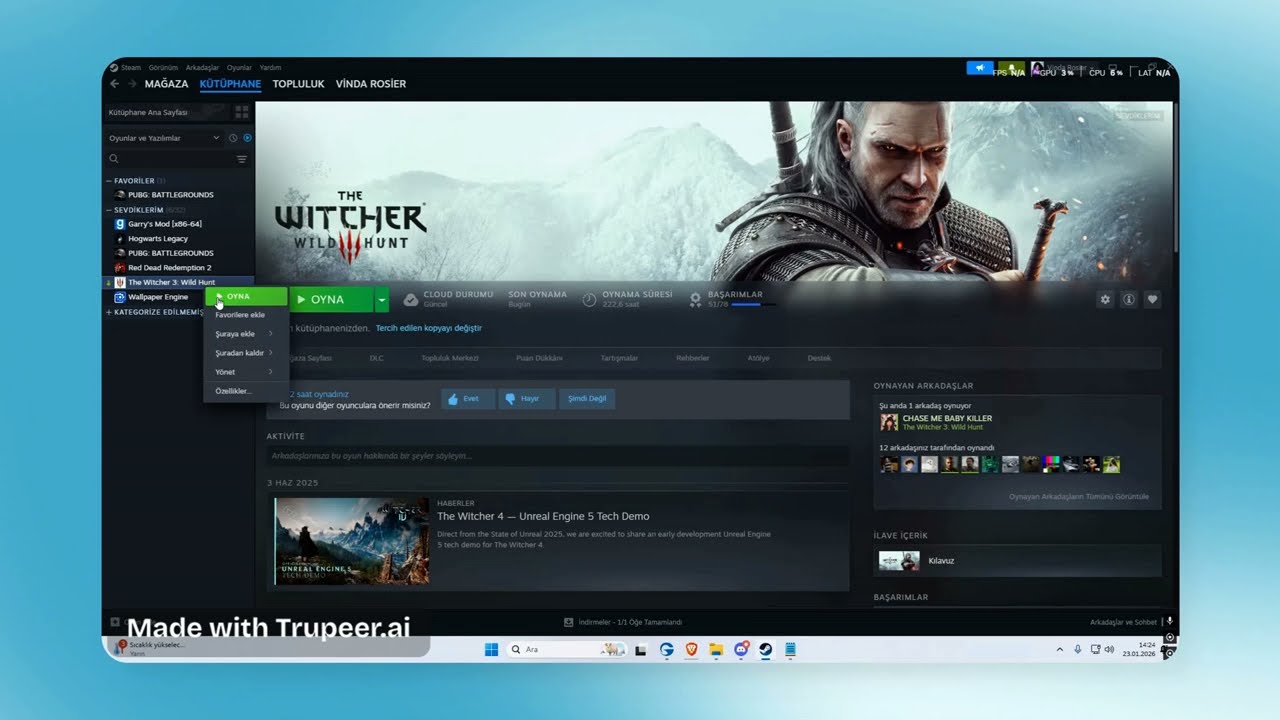Viewport: 1280px width, 720px height.
Task: Open The Witcher 4 tech demo thumbnail
Action: click(x=352, y=541)
